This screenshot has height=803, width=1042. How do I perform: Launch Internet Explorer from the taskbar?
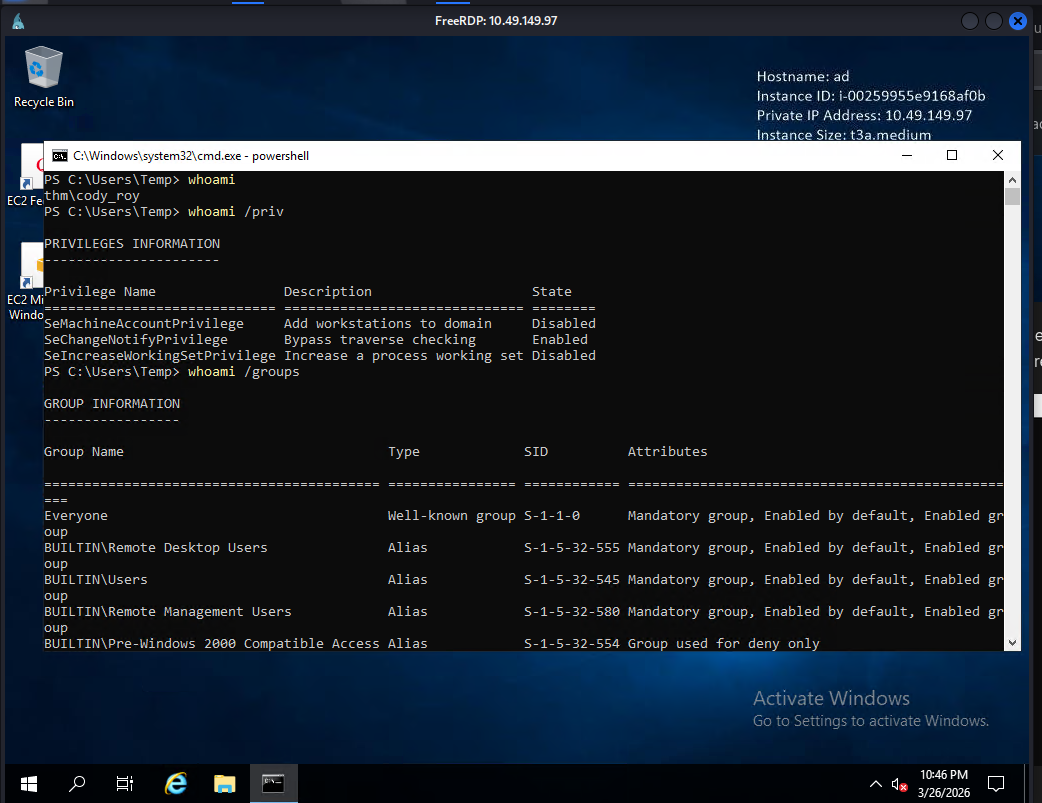[x=176, y=784]
